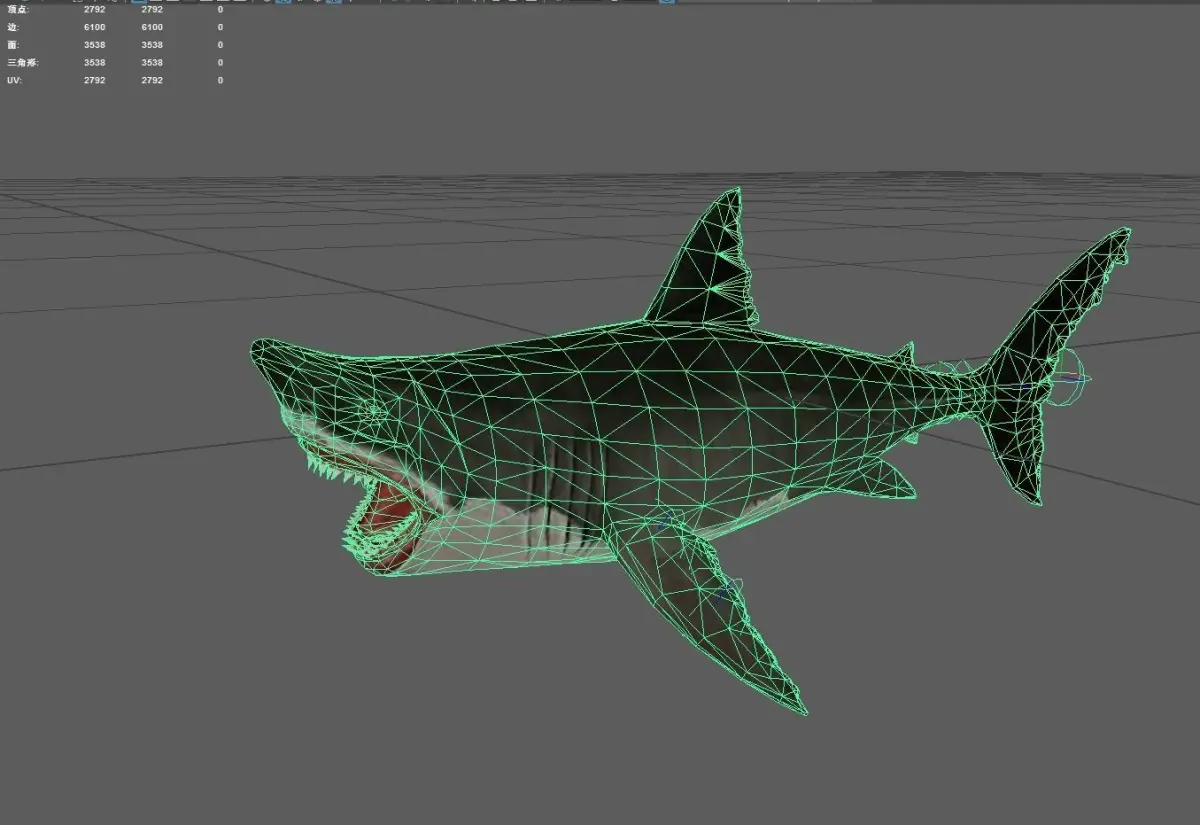Select the 0 value in the 三角形 row
This screenshot has height=825, width=1200.
tap(220, 62)
